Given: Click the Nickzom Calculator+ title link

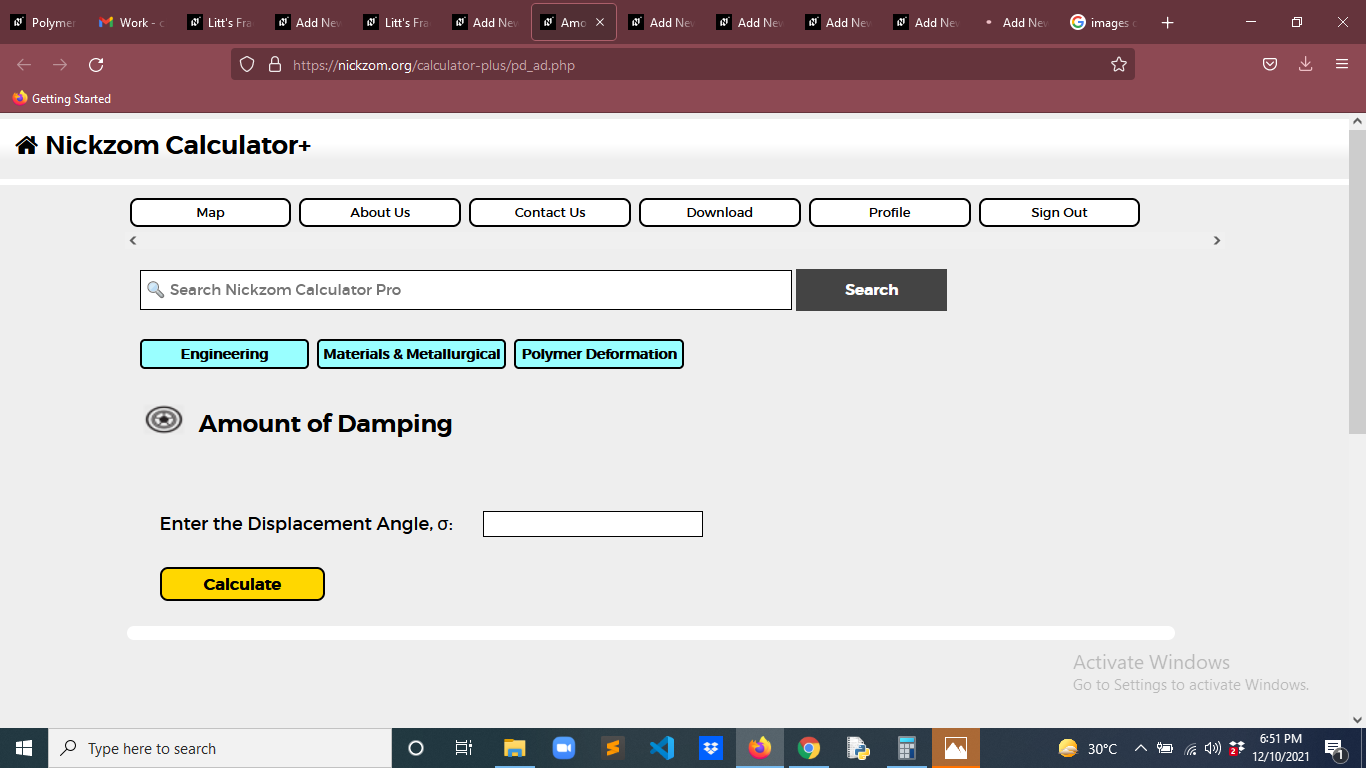Looking at the screenshot, I should click(x=178, y=145).
